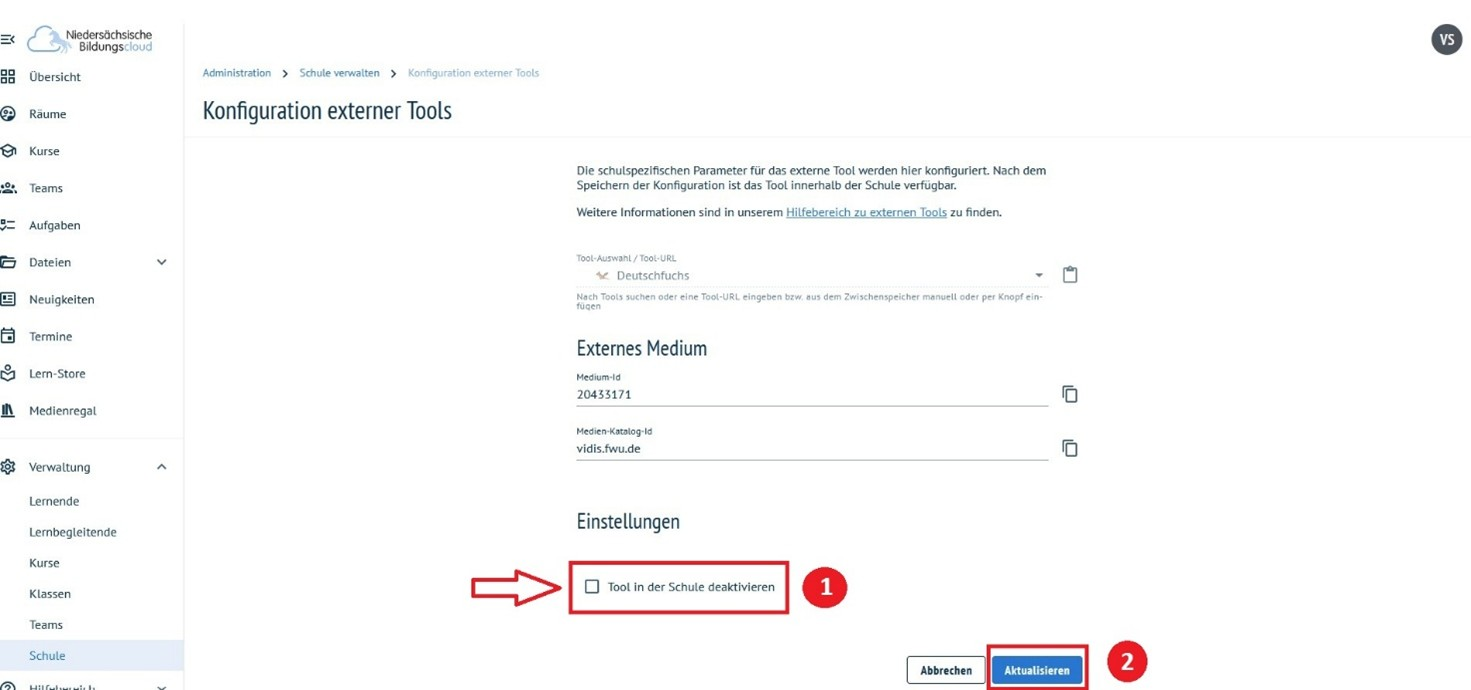The image size is (1471, 690).
Task: Click the Abbrechen button
Action: [946, 670]
